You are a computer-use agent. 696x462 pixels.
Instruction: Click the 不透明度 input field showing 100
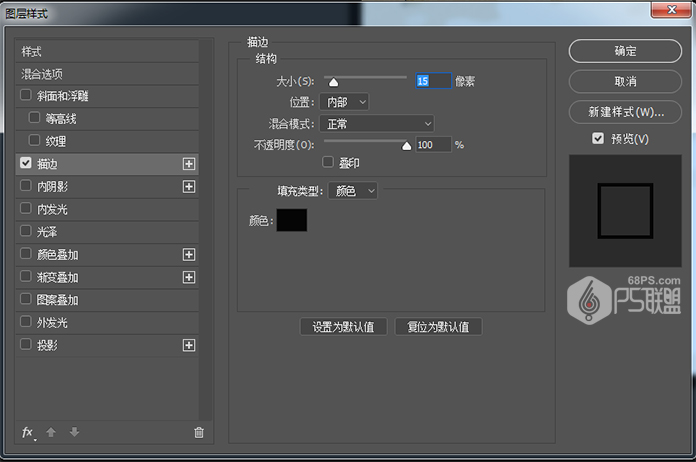[x=433, y=145]
